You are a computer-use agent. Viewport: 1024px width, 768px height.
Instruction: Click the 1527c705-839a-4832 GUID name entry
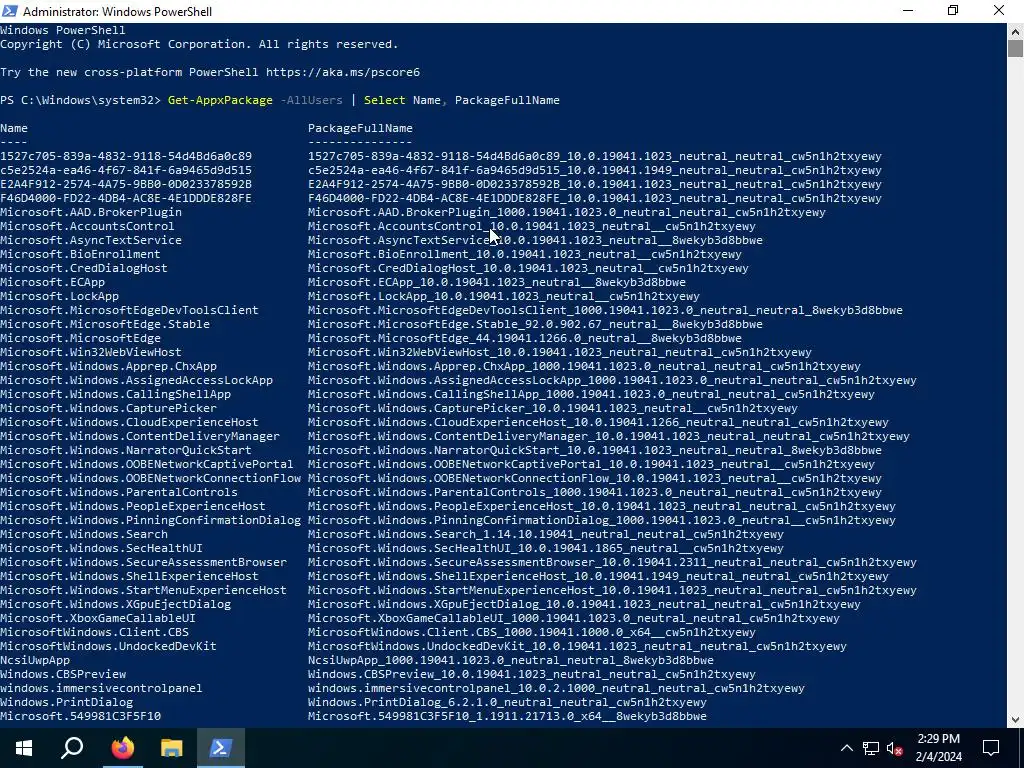pos(126,156)
